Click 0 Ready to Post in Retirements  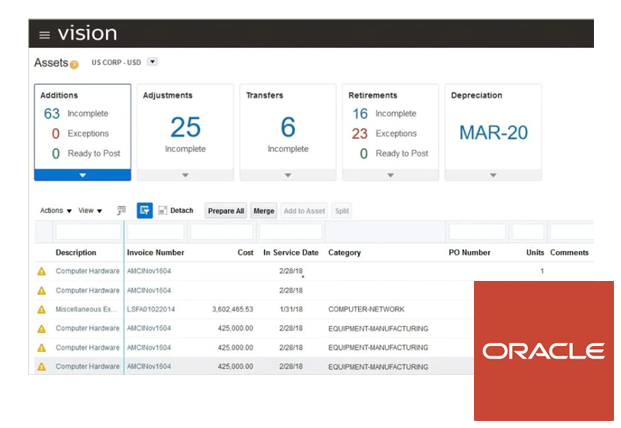(x=364, y=153)
